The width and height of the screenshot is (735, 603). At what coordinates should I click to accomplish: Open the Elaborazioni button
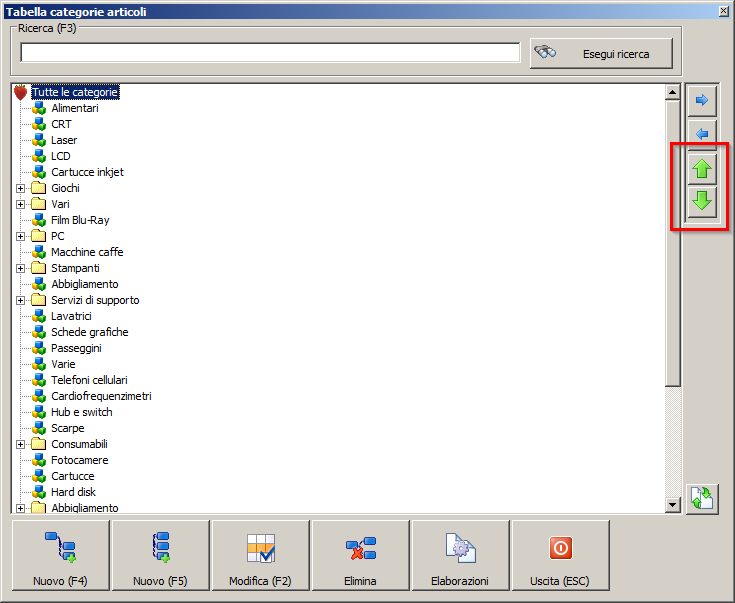(x=460, y=555)
